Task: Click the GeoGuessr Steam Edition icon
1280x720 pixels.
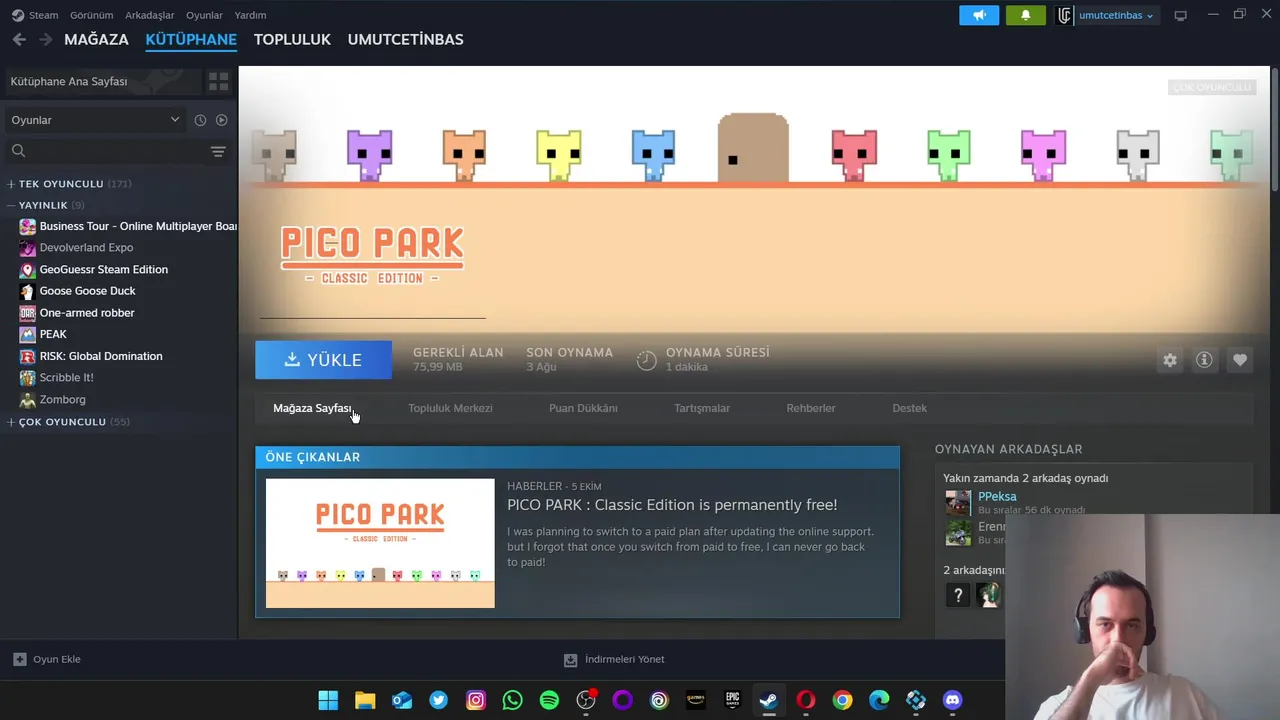Action: [x=27, y=270]
